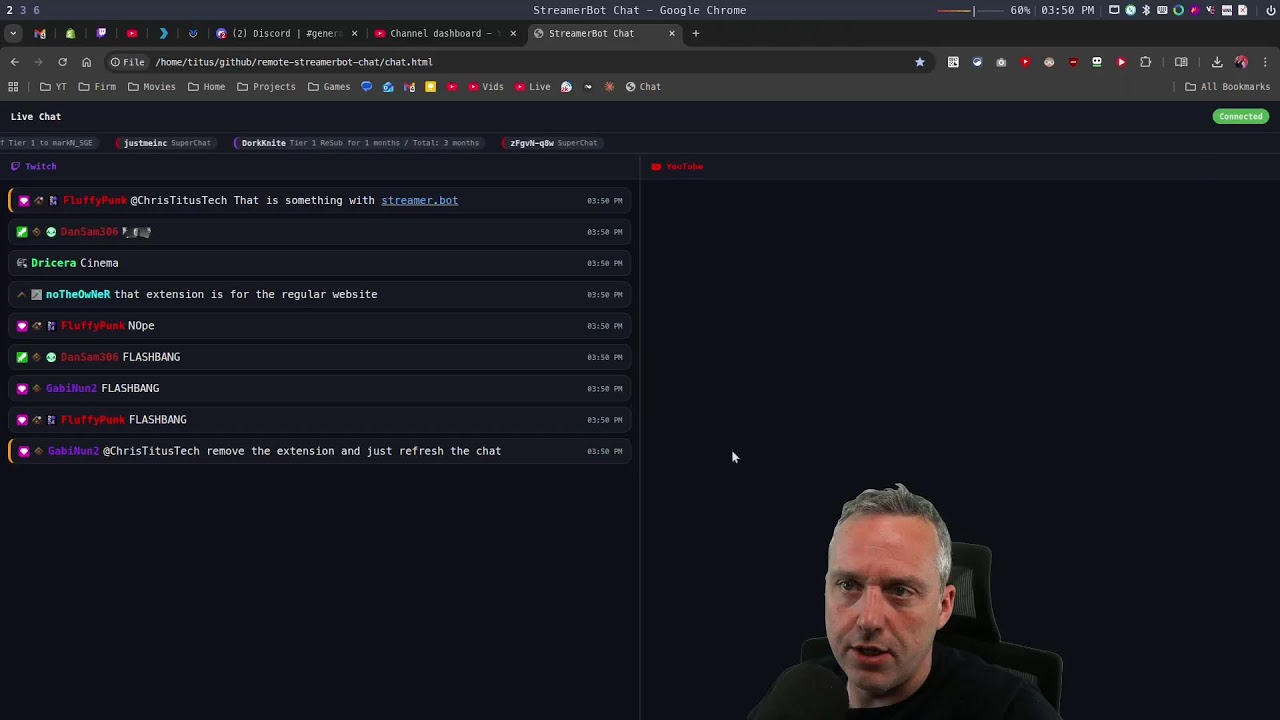
Task: Focus the address bar URL
Action: (294, 62)
